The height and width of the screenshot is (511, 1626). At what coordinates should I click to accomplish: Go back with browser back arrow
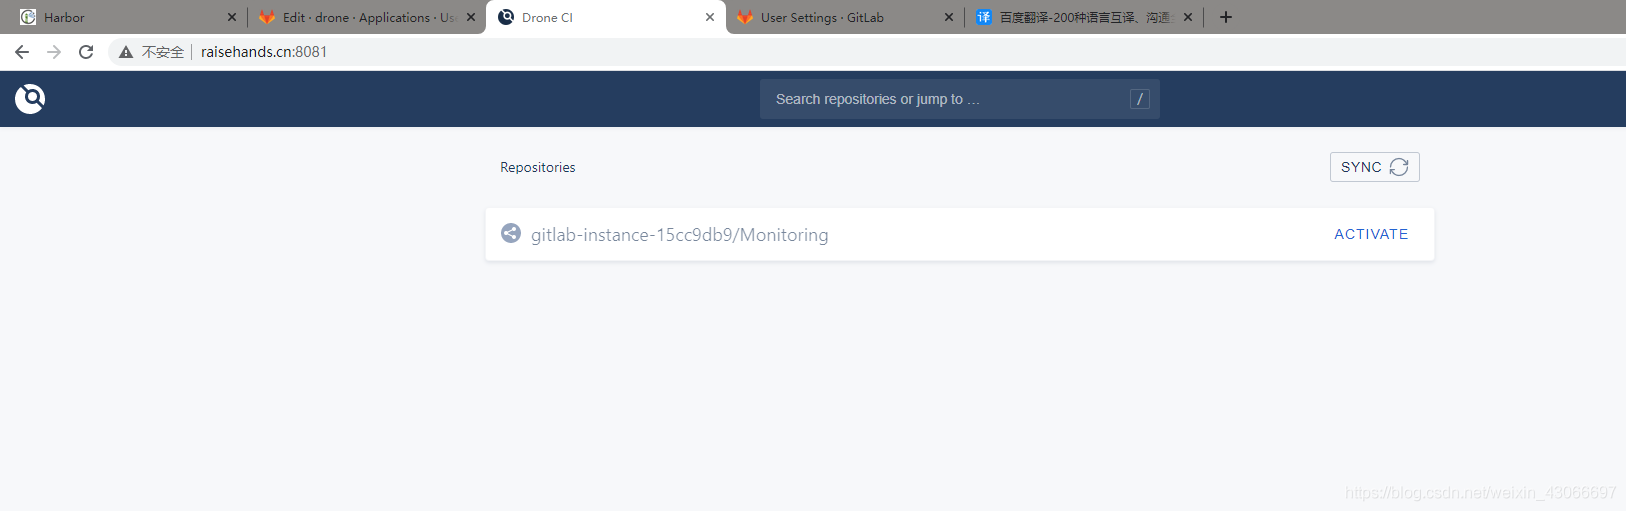point(22,52)
